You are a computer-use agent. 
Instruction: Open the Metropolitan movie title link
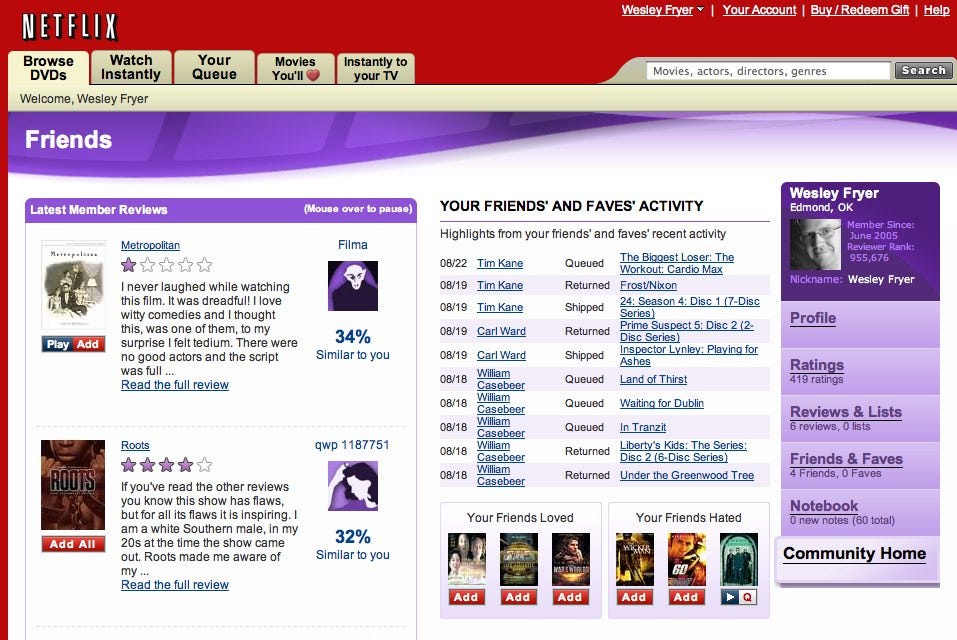(x=150, y=245)
